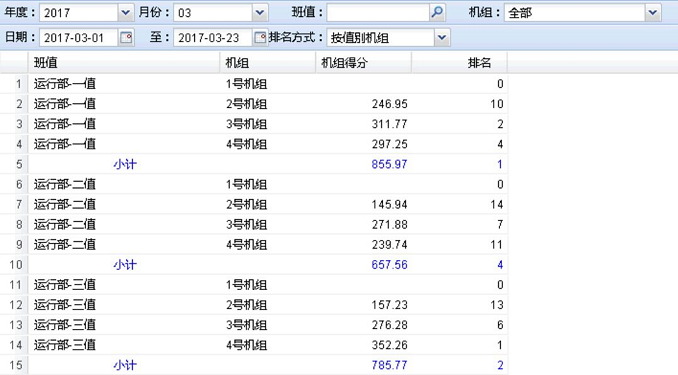Sort by the 排名 column header
The height and width of the screenshot is (375, 678).
point(459,63)
